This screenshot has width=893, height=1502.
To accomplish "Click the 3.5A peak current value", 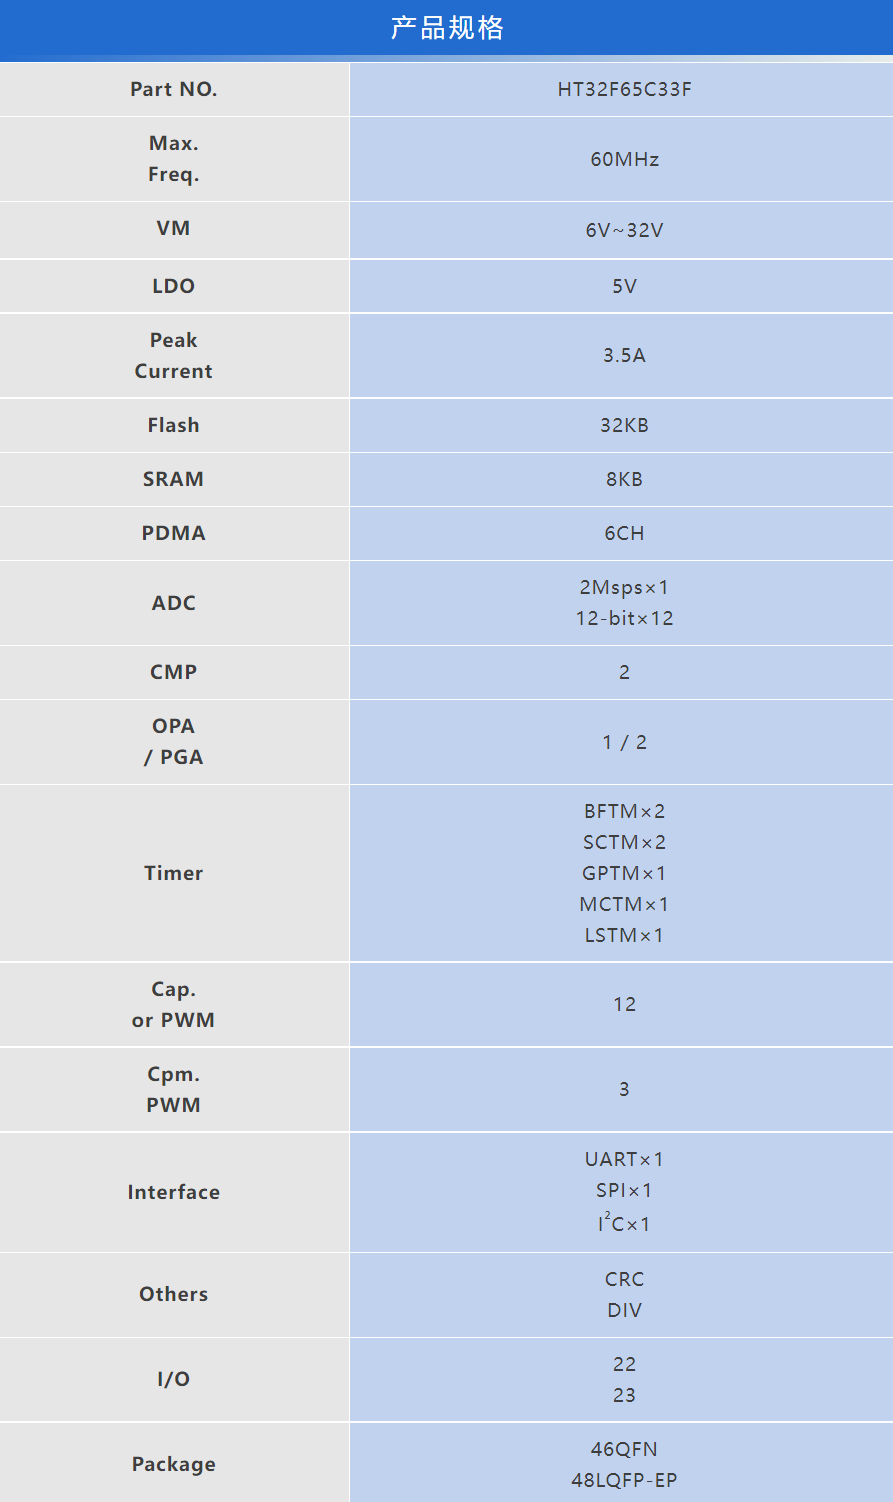I will point(624,355).
